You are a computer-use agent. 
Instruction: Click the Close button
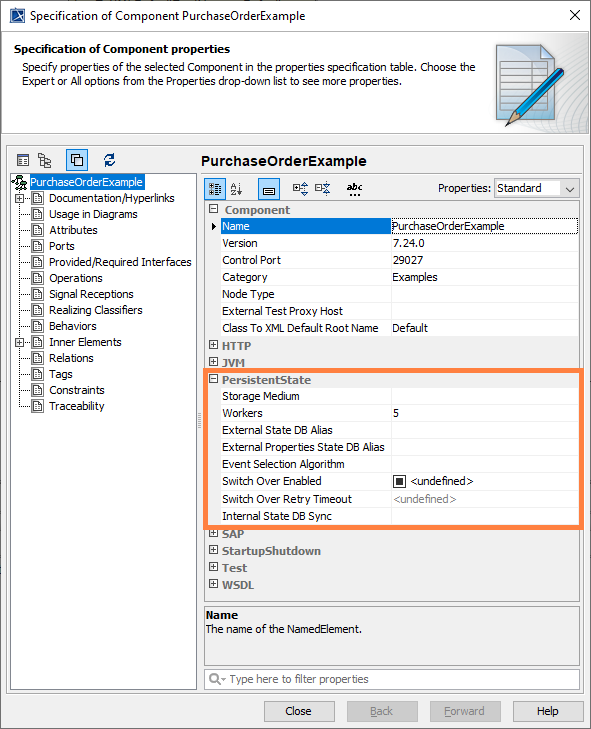click(299, 711)
